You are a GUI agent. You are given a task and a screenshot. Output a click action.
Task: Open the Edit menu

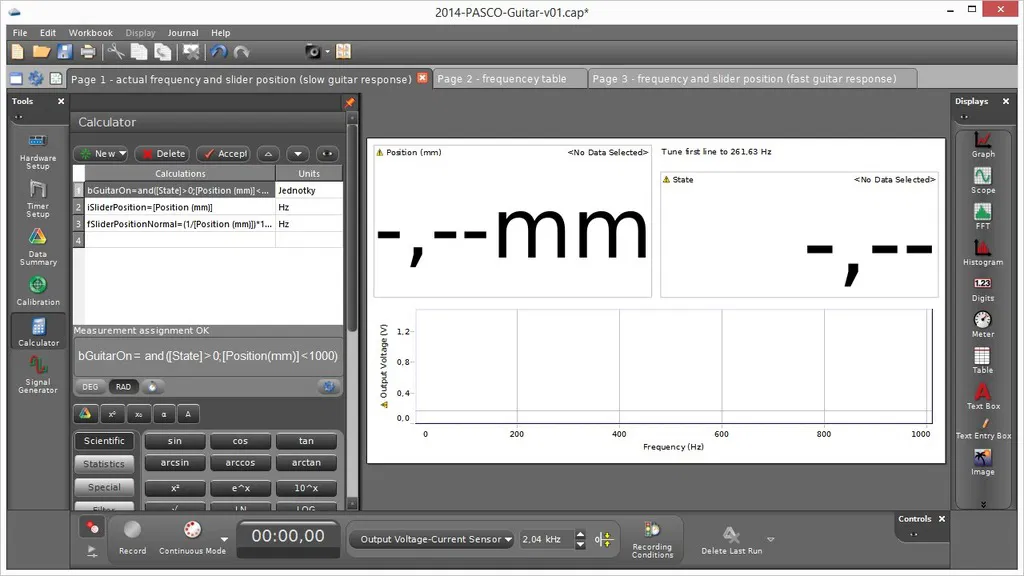pos(48,33)
